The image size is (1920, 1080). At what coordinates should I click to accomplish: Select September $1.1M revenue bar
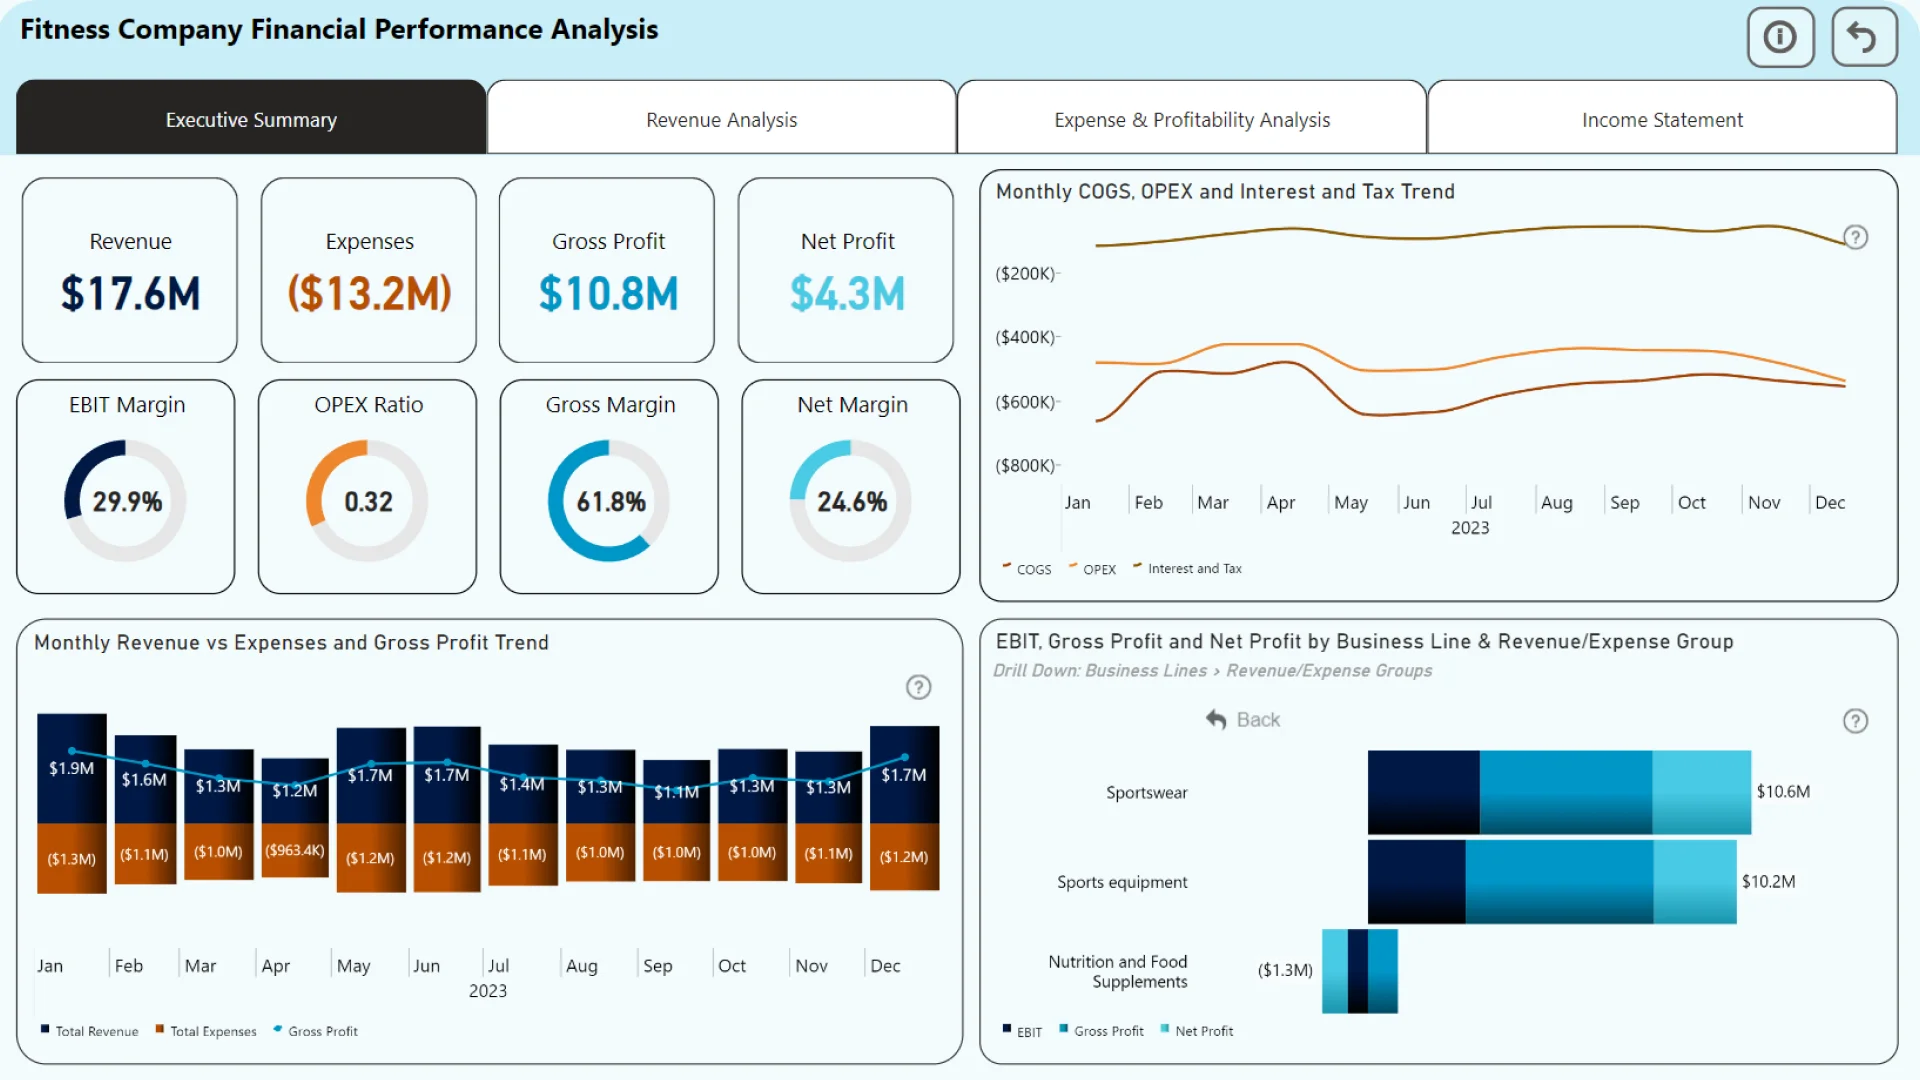point(676,792)
